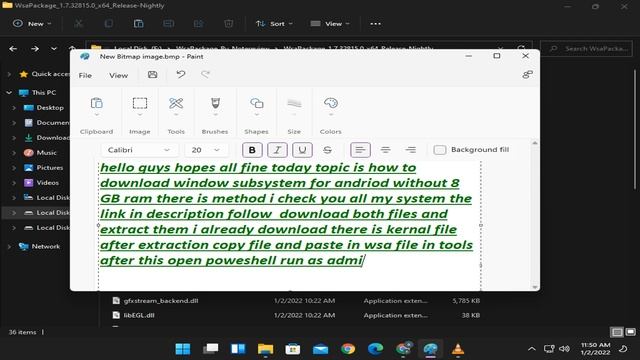
Task: Open recent locations chevron in File Explorer
Action: click(x=54, y=49)
